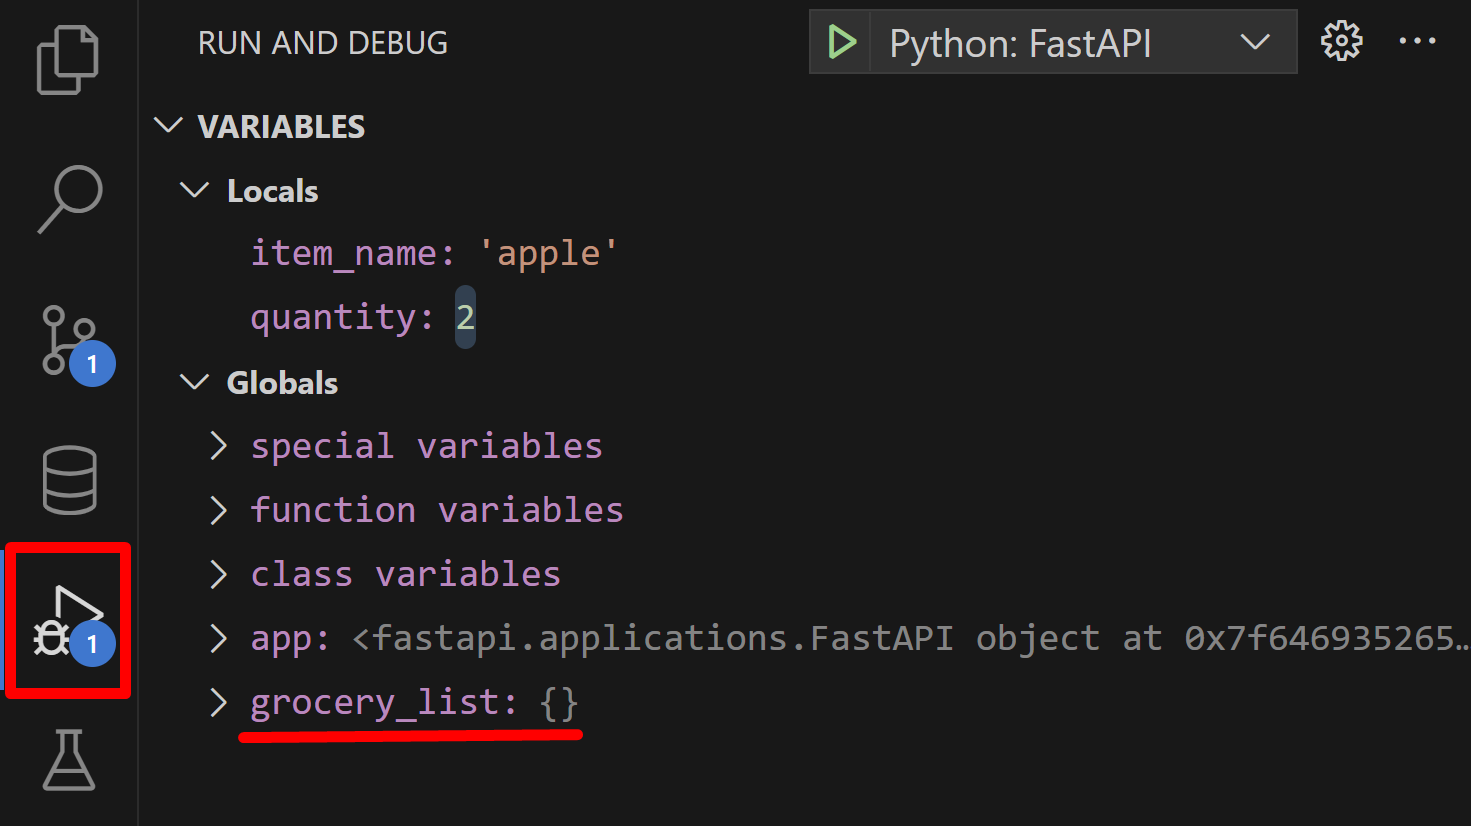The height and width of the screenshot is (826, 1471).
Task: Click the Source Control badge showing 1
Action: point(92,364)
